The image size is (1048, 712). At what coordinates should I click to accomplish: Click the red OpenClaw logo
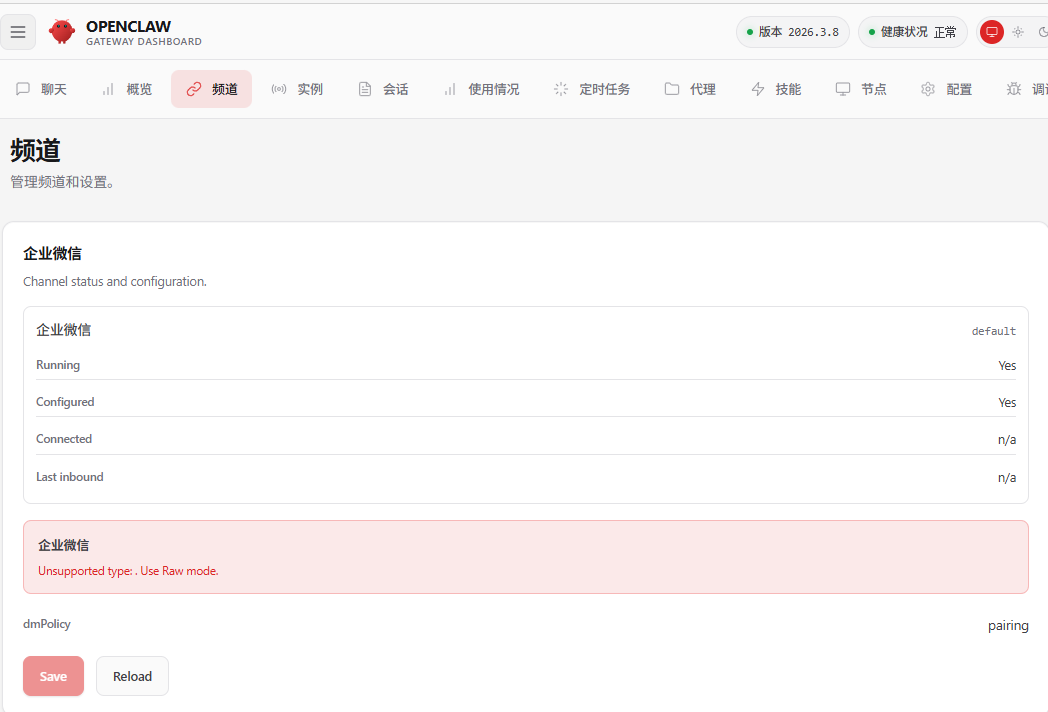click(61, 31)
